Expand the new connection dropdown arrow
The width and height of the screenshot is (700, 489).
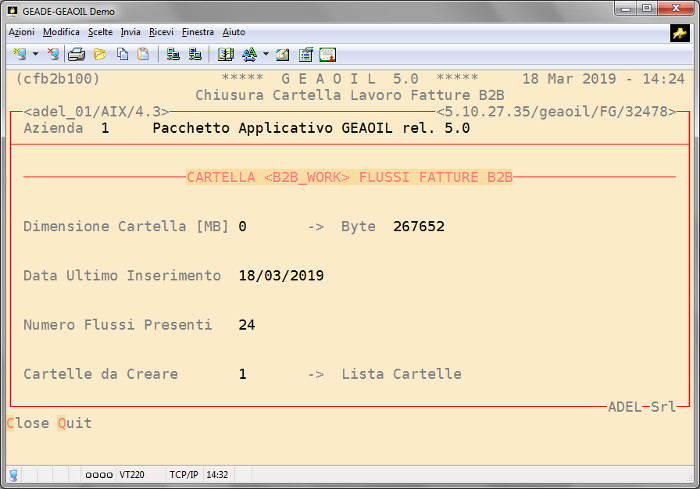tap(35, 54)
